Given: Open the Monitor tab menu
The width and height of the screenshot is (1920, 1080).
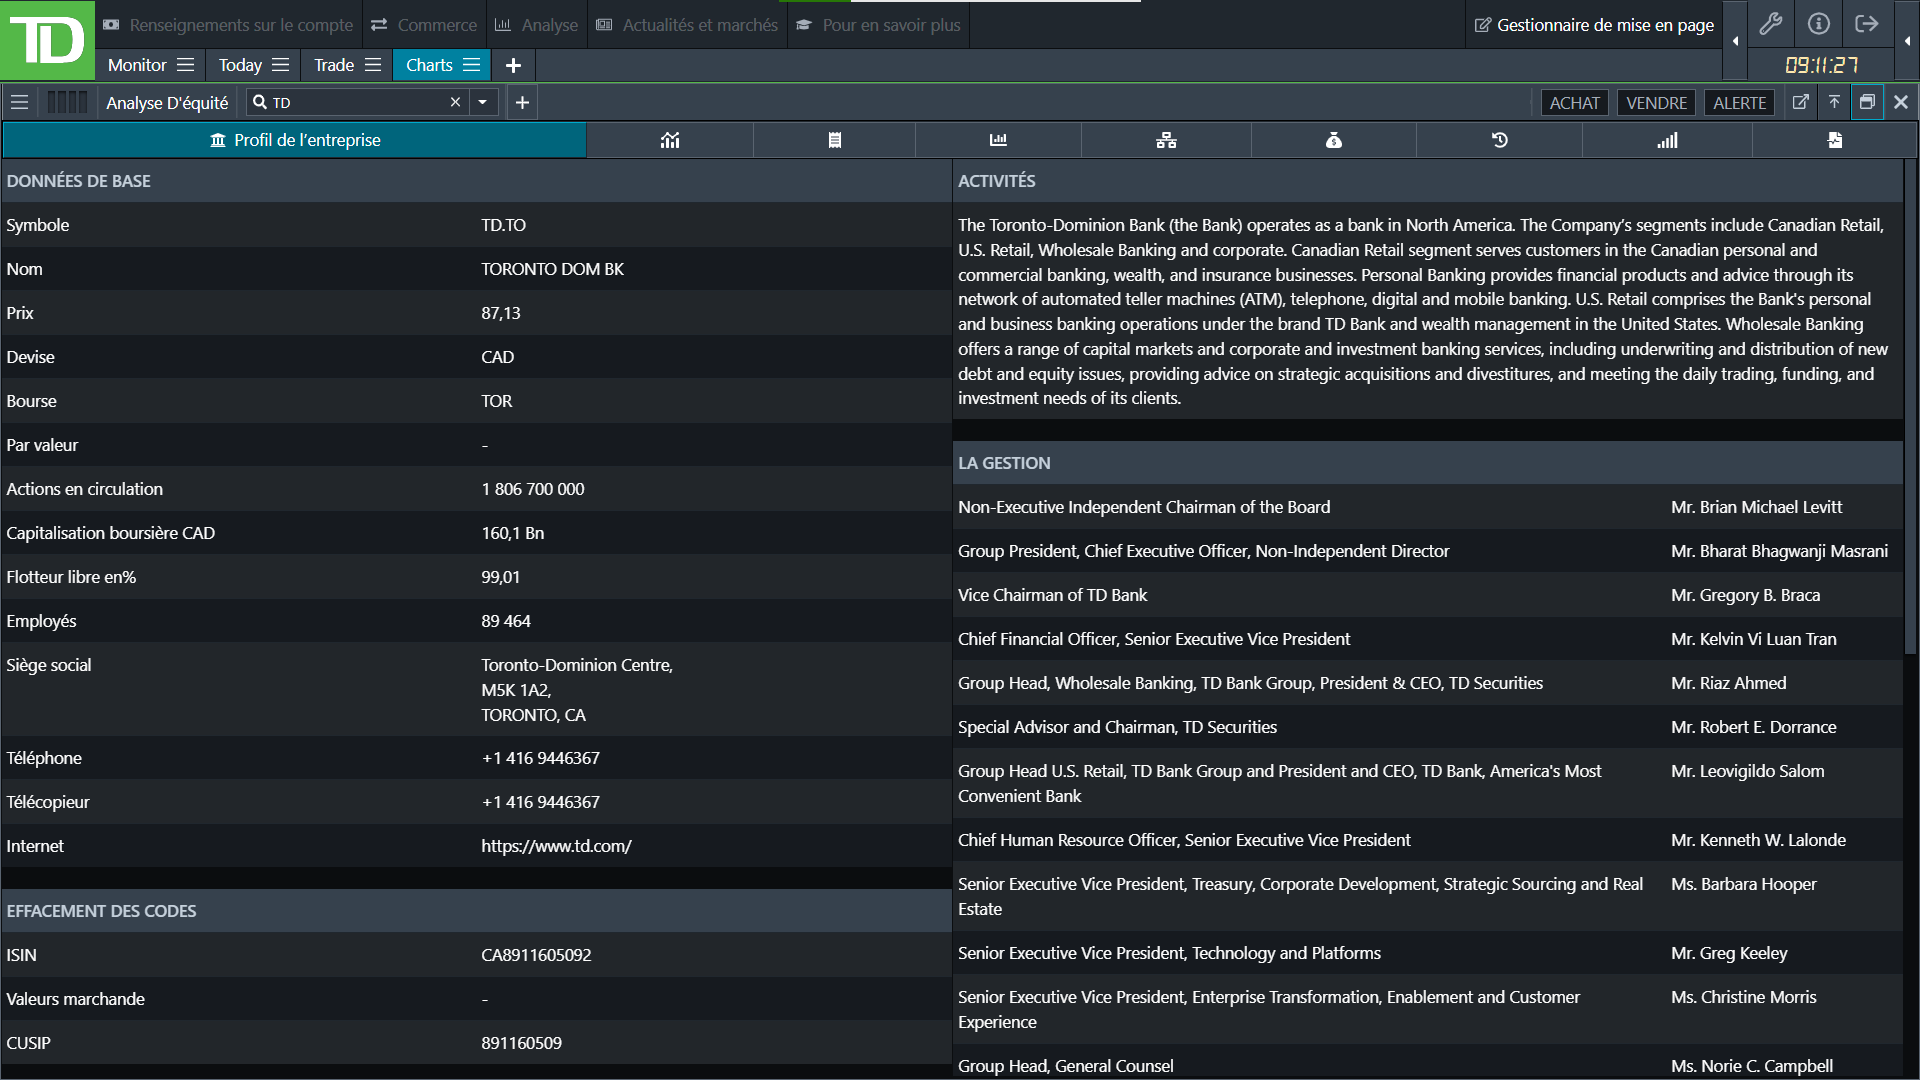Looking at the screenshot, I should pyautogui.click(x=185, y=65).
